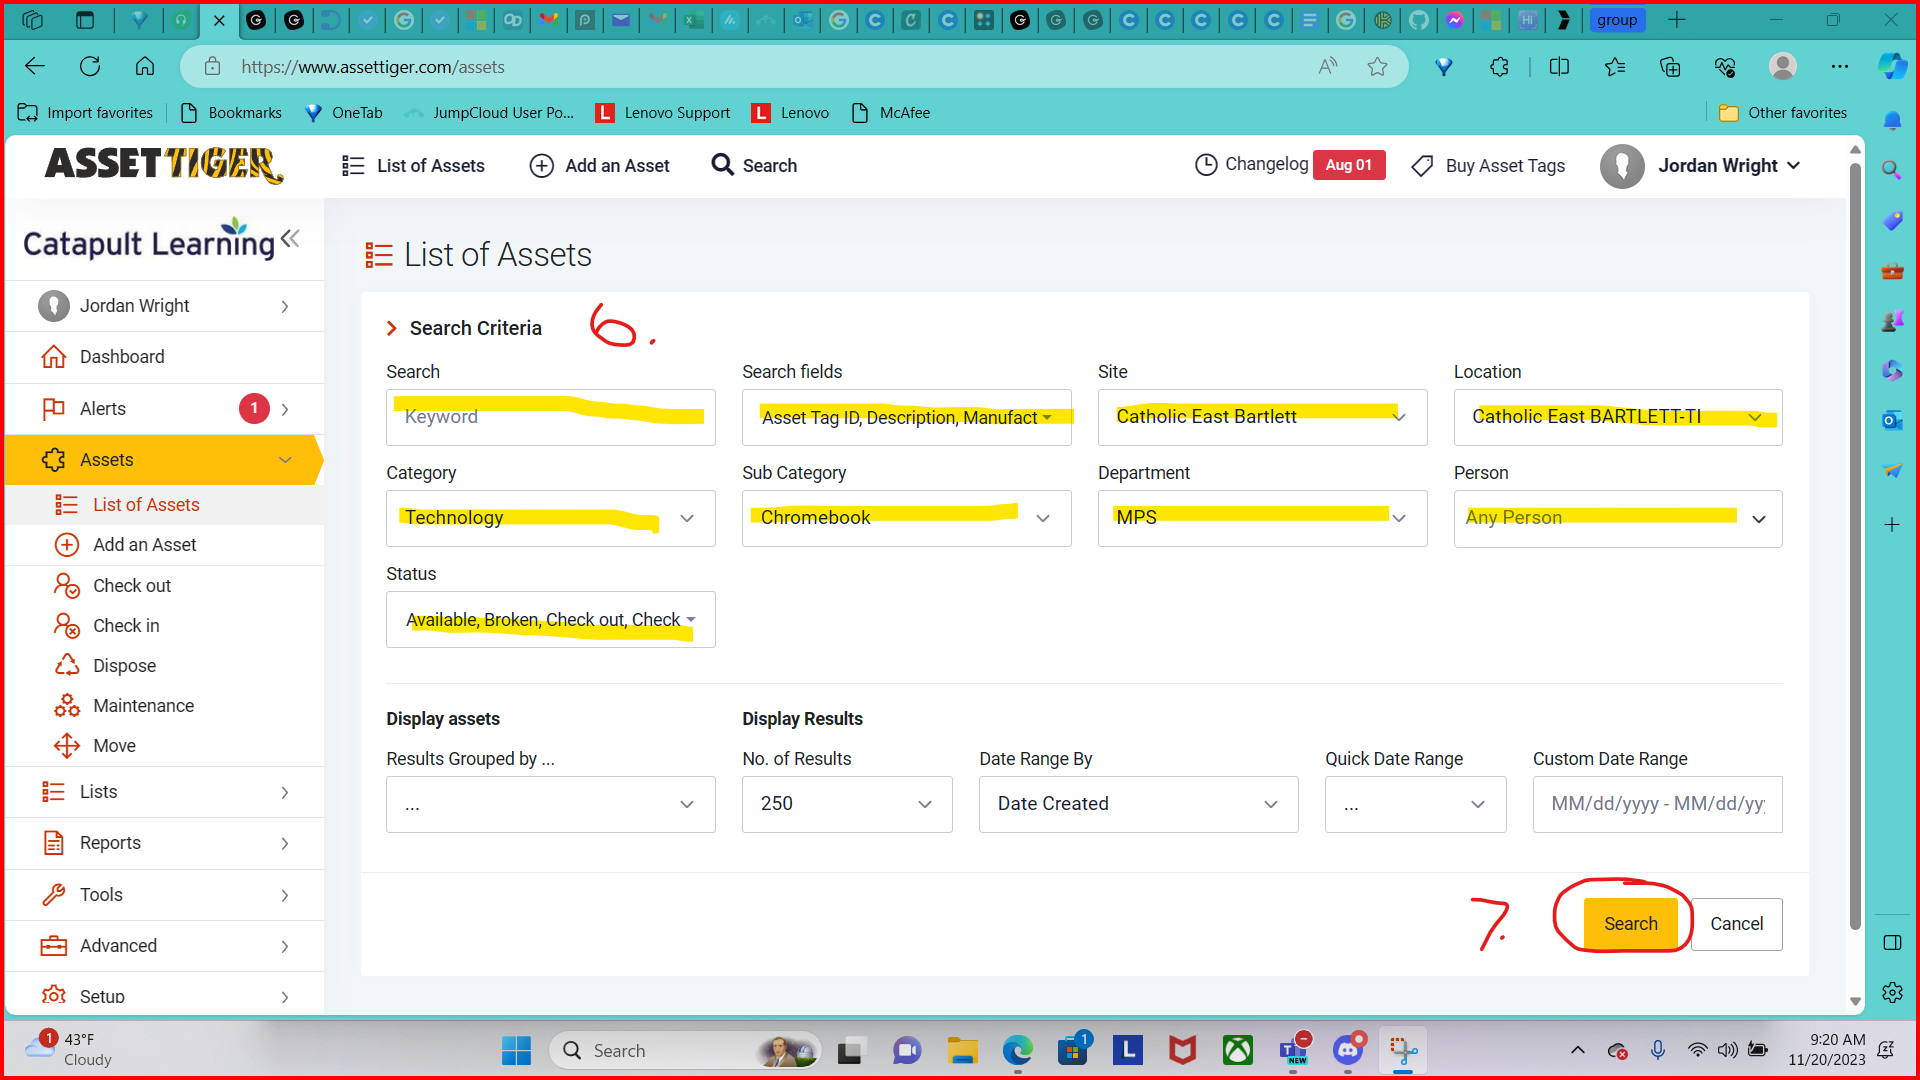Open the Category dropdown showing Technology
This screenshot has width=1920, height=1080.
tap(551, 519)
